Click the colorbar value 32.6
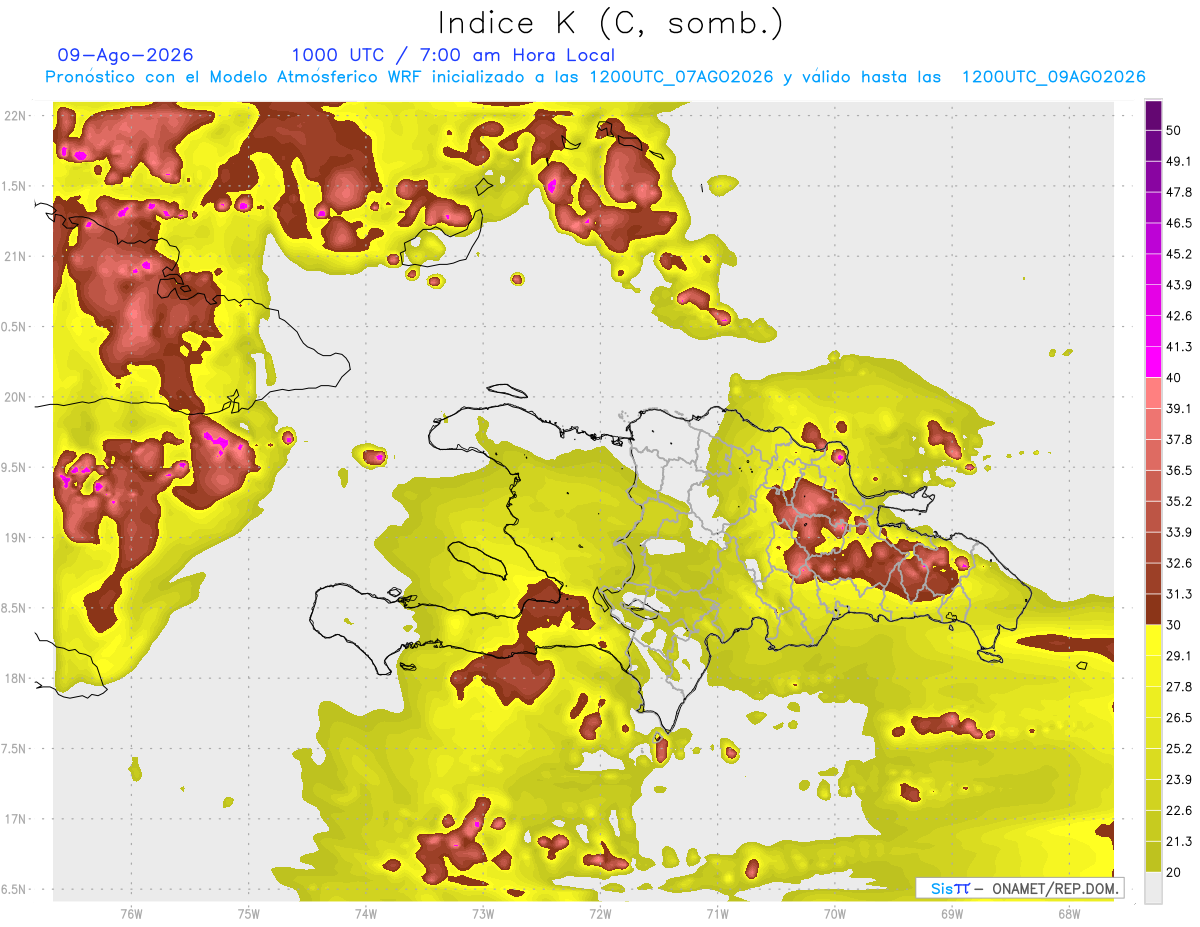The image size is (1200, 927). pyautogui.click(x=1179, y=563)
